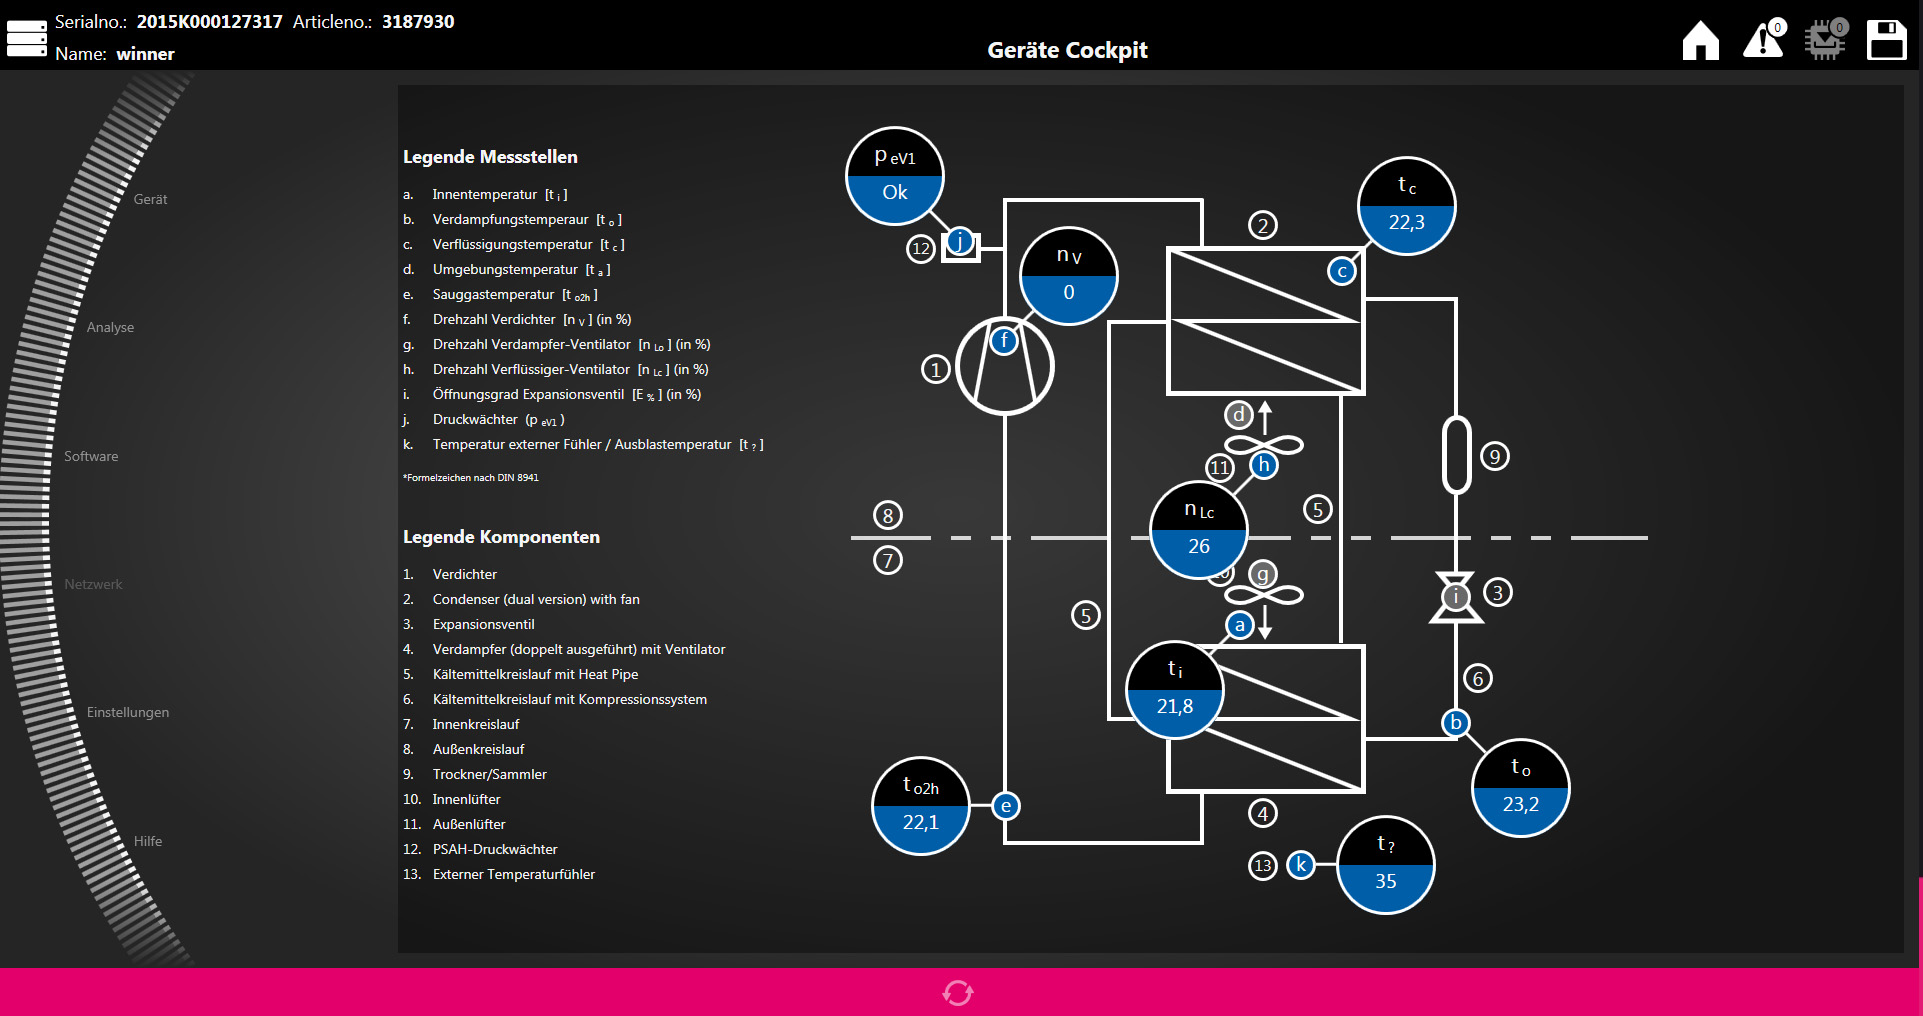Click legend entry 'Druckwächter'
The height and width of the screenshot is (1016, 1923).
pos(498,419)
